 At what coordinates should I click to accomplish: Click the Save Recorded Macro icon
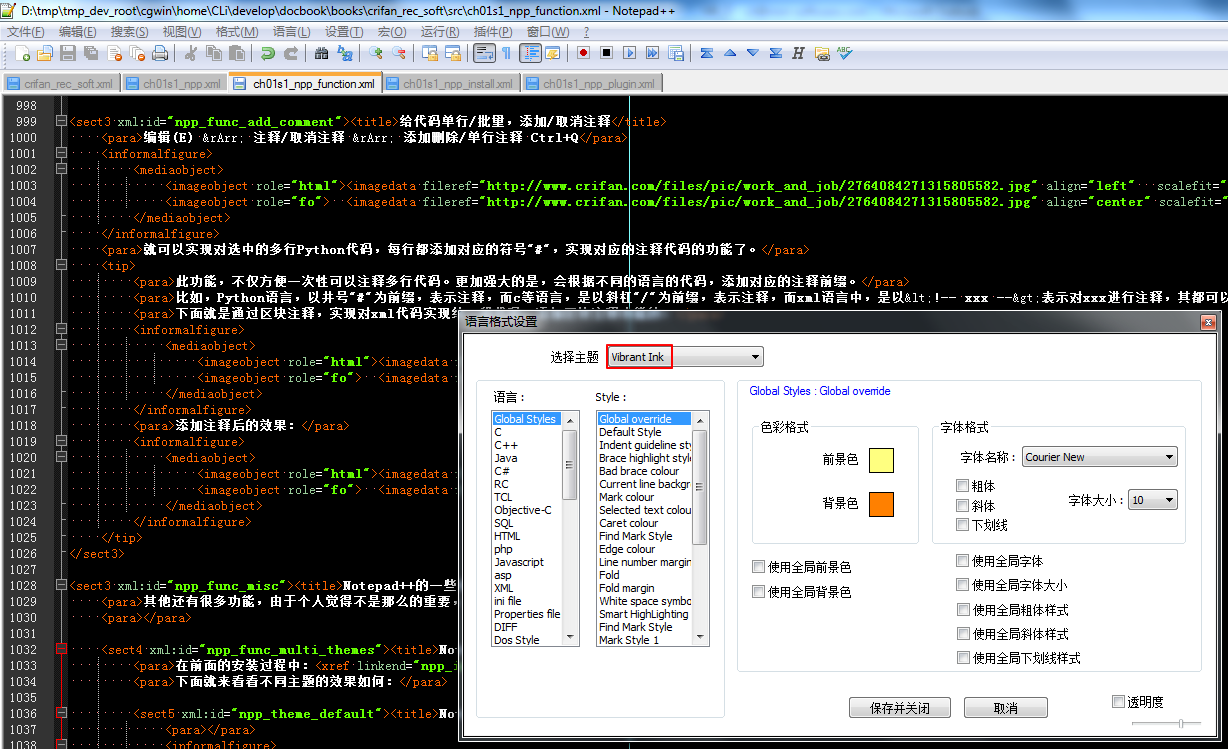click(675, 53)
